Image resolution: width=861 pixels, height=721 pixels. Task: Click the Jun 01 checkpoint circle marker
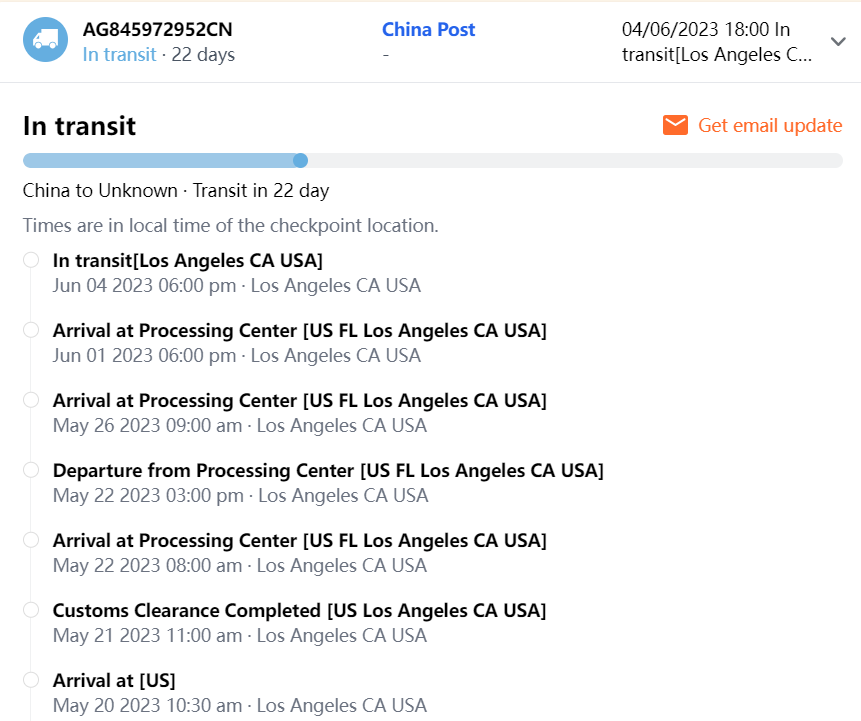click(31, 330)
